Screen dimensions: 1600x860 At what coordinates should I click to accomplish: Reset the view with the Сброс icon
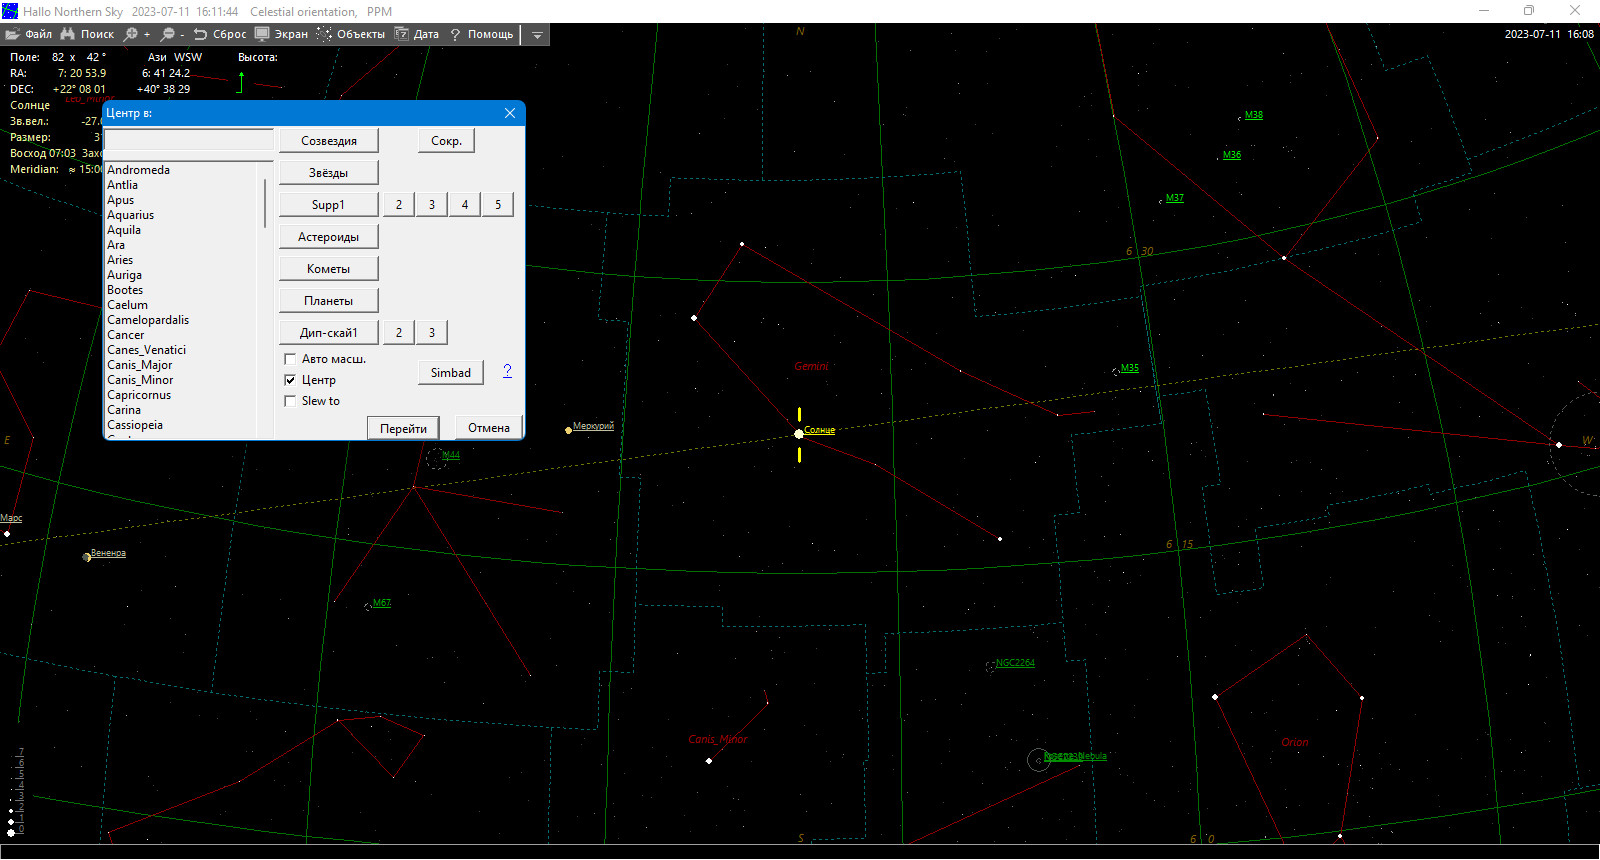(200, 34)
